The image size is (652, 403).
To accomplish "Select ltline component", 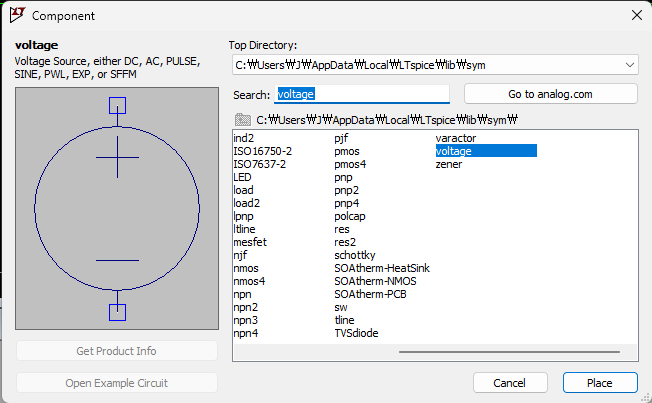I will pos(244,229).
